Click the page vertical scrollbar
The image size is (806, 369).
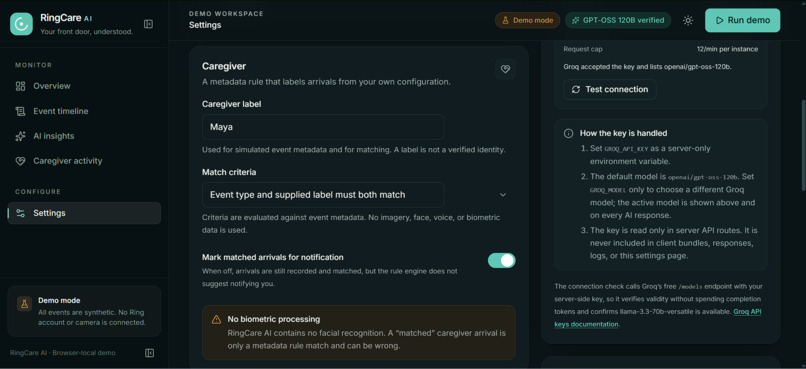pos(803,146)
